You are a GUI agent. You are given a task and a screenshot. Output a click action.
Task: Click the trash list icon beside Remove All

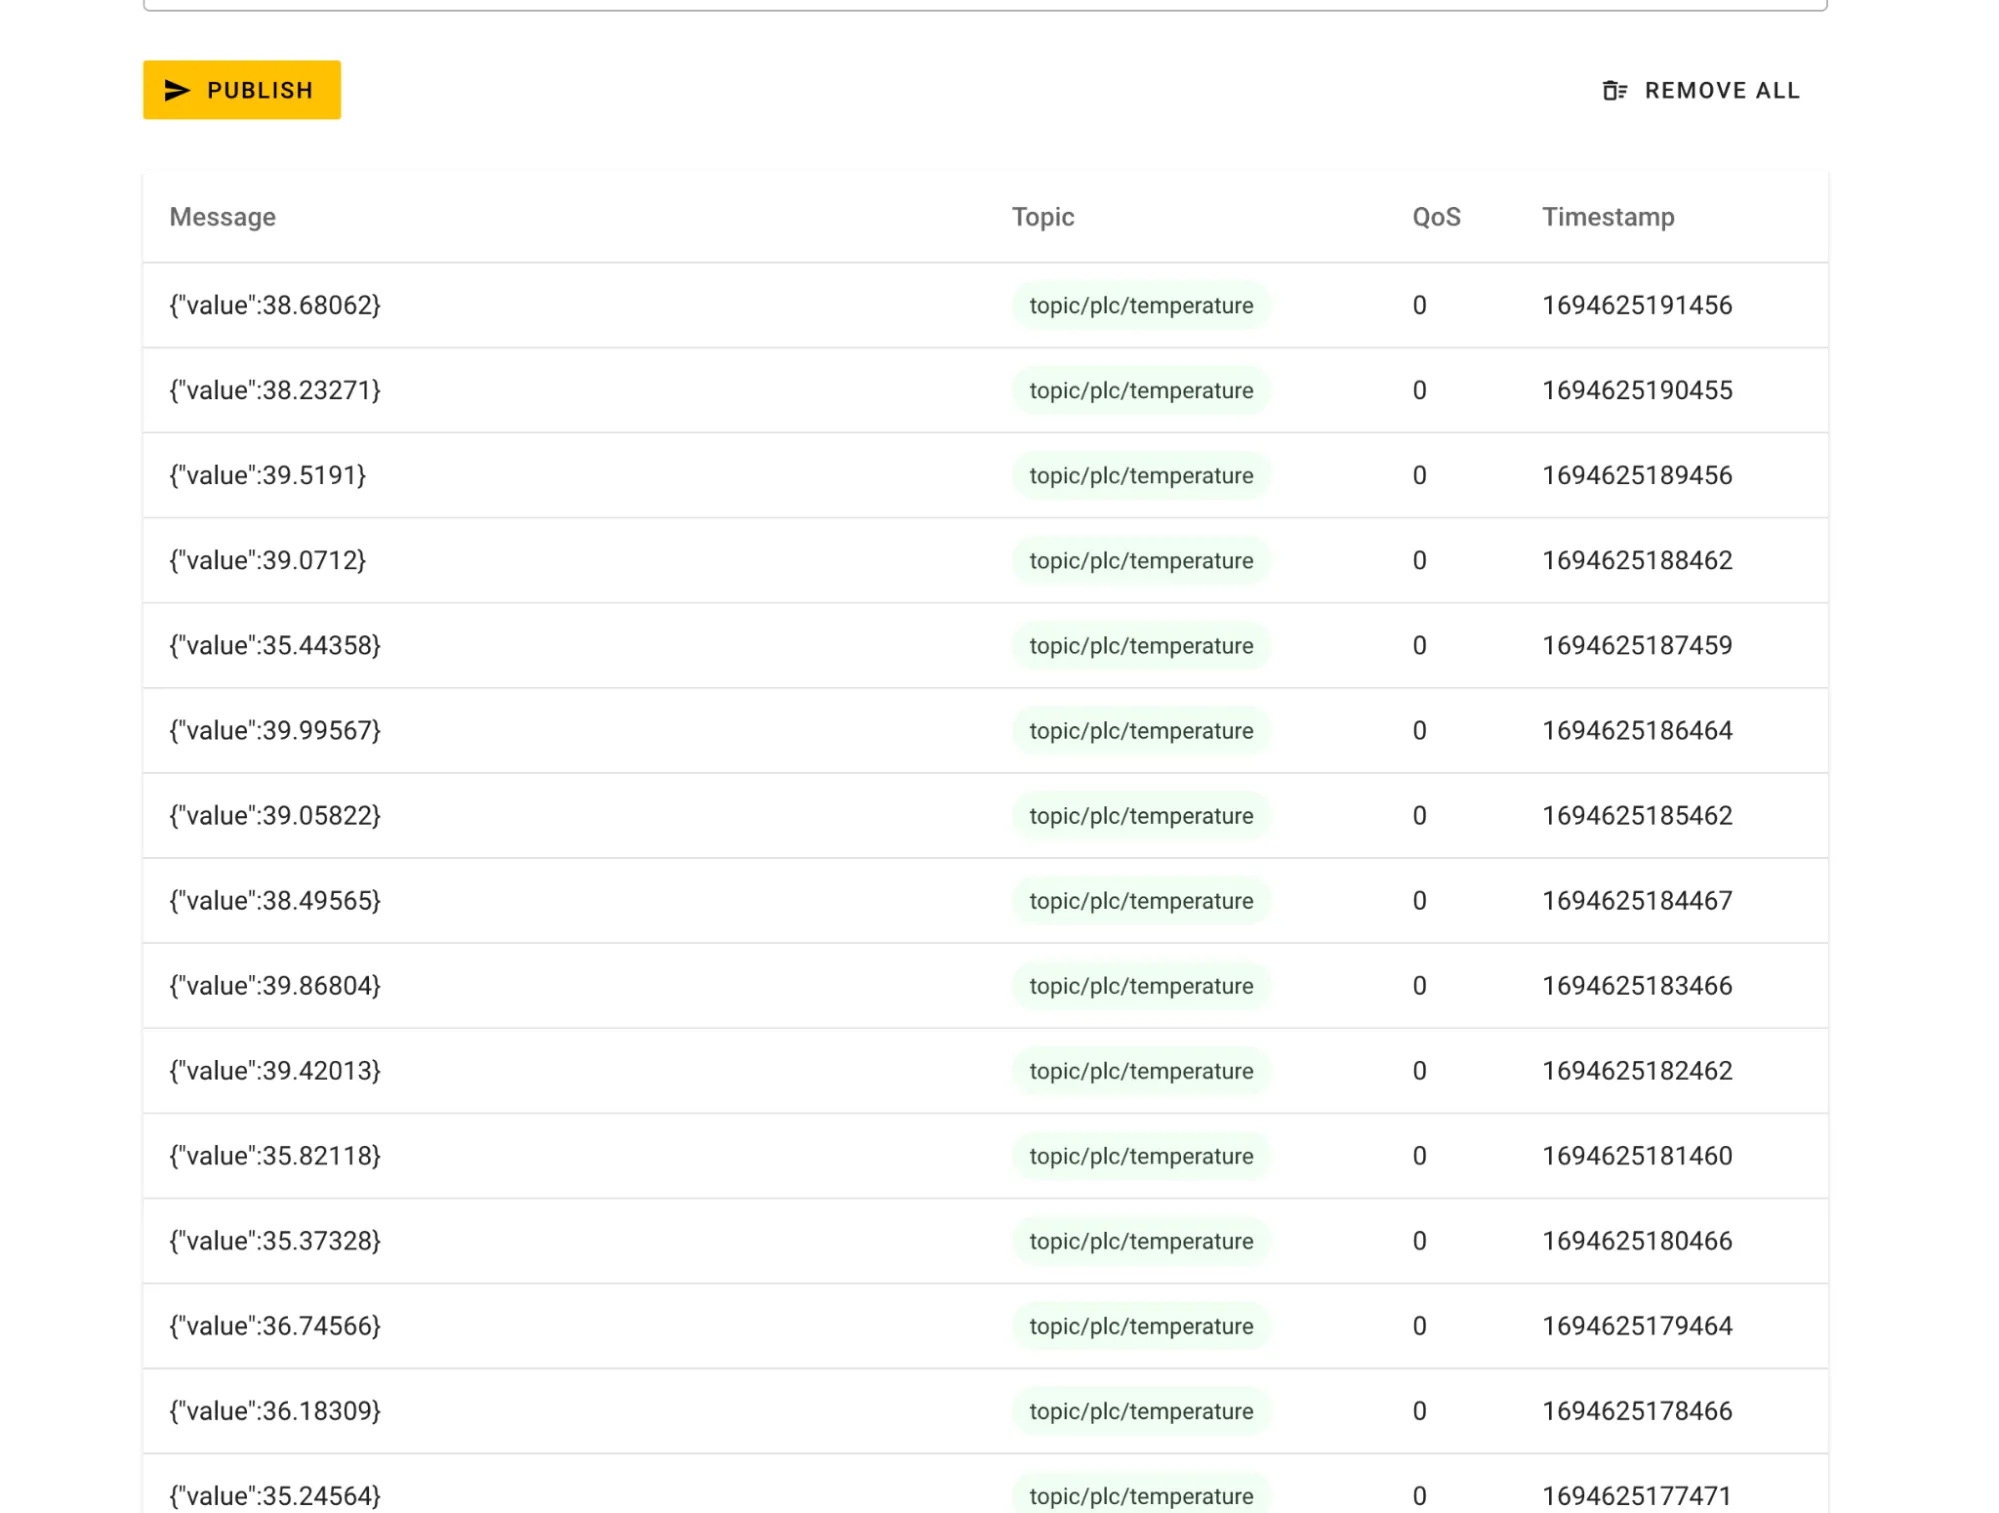point(1614,90)
